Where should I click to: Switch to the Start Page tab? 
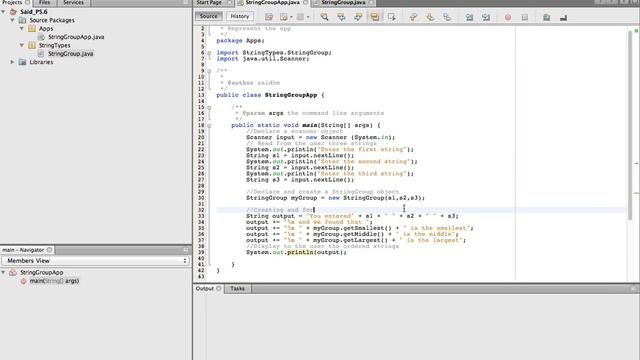tap(209, 2)
